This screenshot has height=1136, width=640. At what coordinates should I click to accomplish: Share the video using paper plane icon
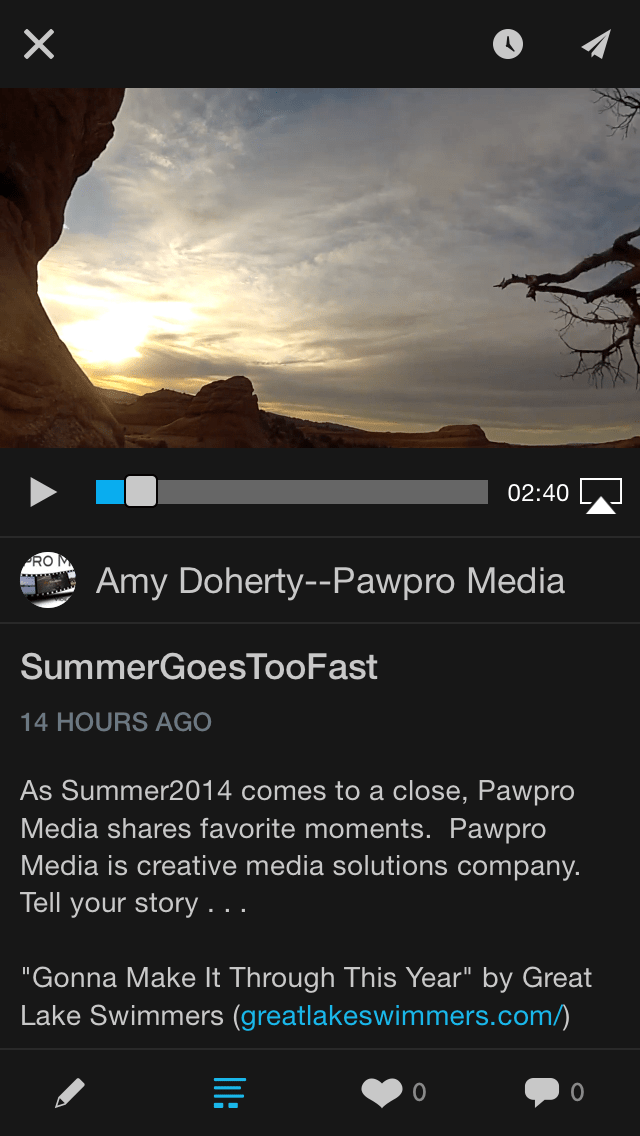[596, 44]
